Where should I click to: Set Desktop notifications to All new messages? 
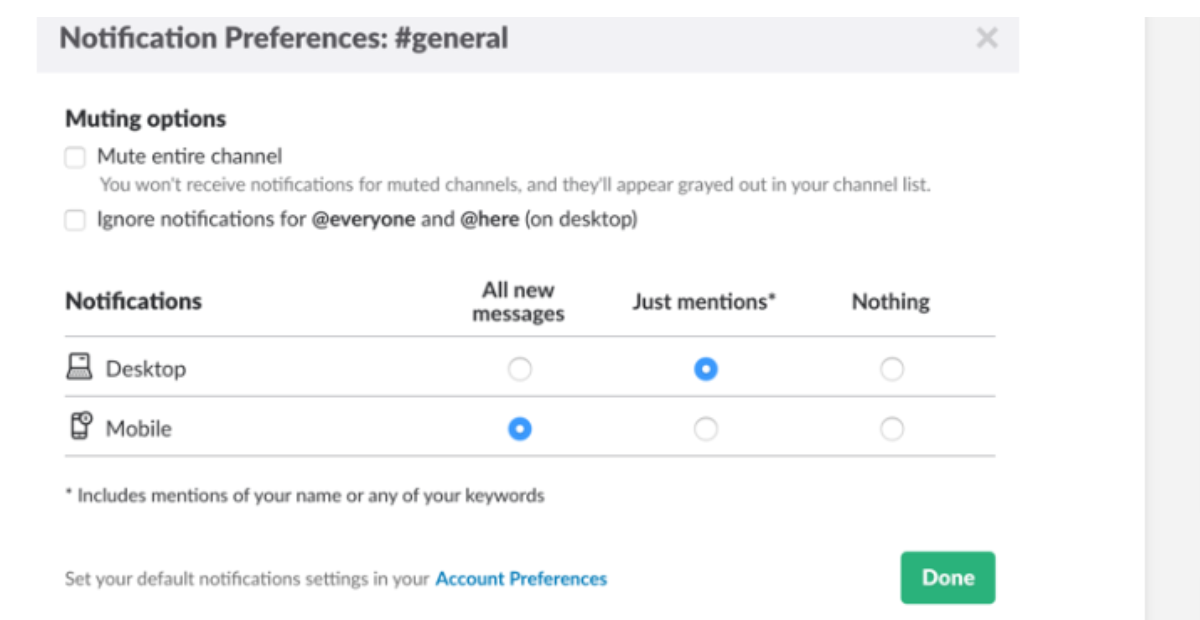(x=519, y=368)
